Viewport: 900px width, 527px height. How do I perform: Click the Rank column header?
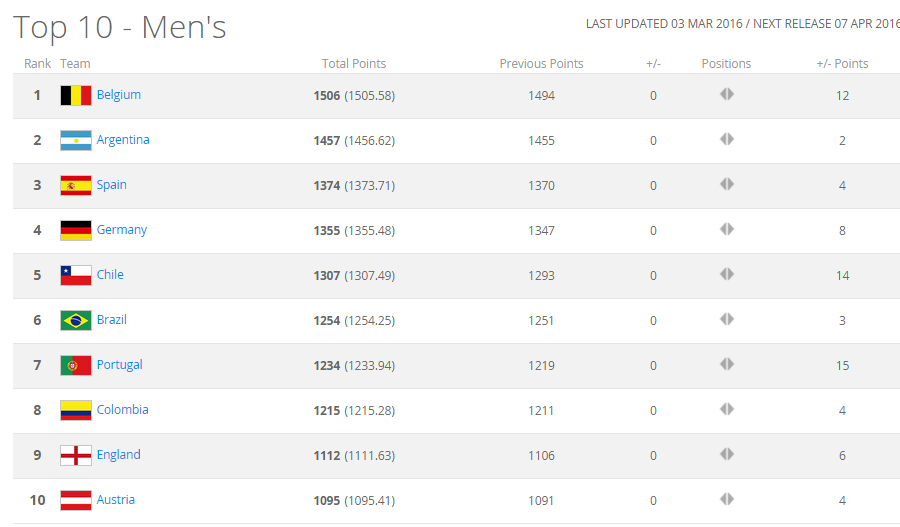[x=38, y=64]
